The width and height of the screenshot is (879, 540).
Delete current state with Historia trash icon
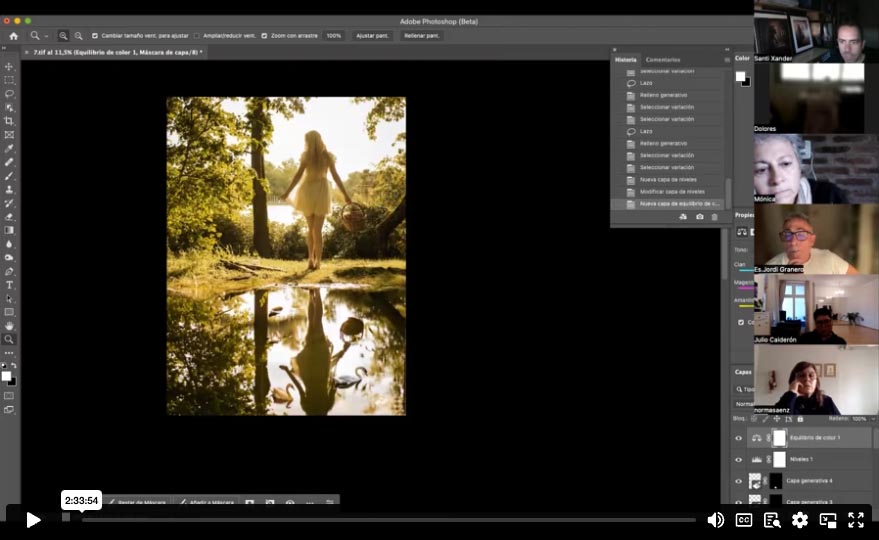[714, 217]
